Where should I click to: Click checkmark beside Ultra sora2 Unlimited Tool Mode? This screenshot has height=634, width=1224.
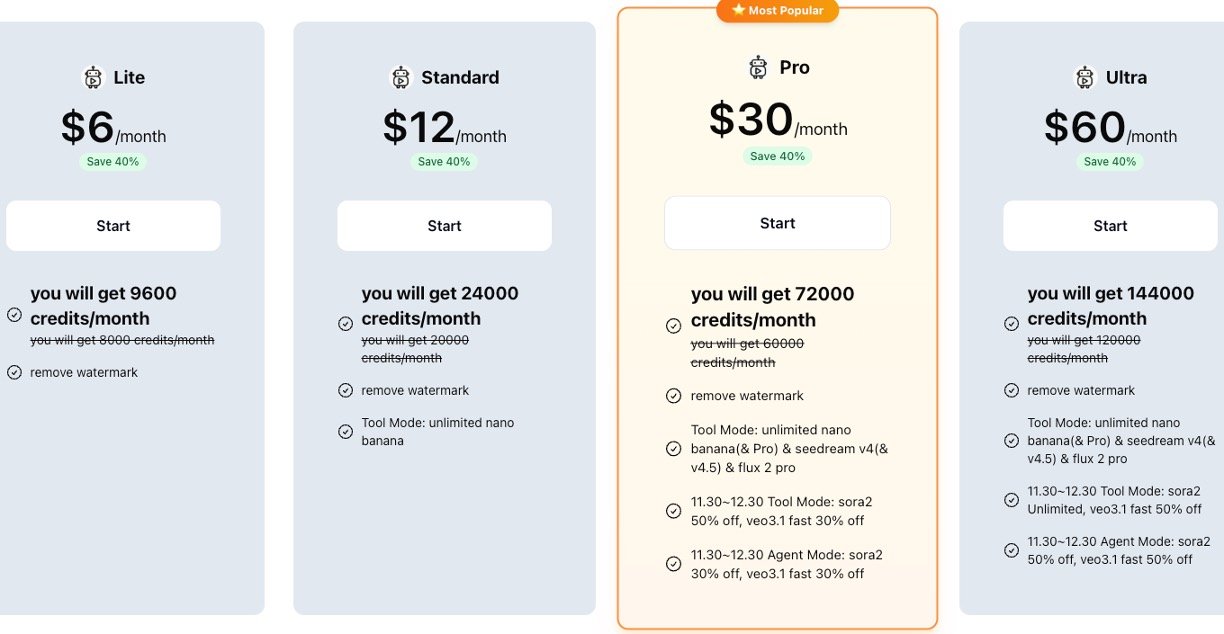pos(1011,500)
